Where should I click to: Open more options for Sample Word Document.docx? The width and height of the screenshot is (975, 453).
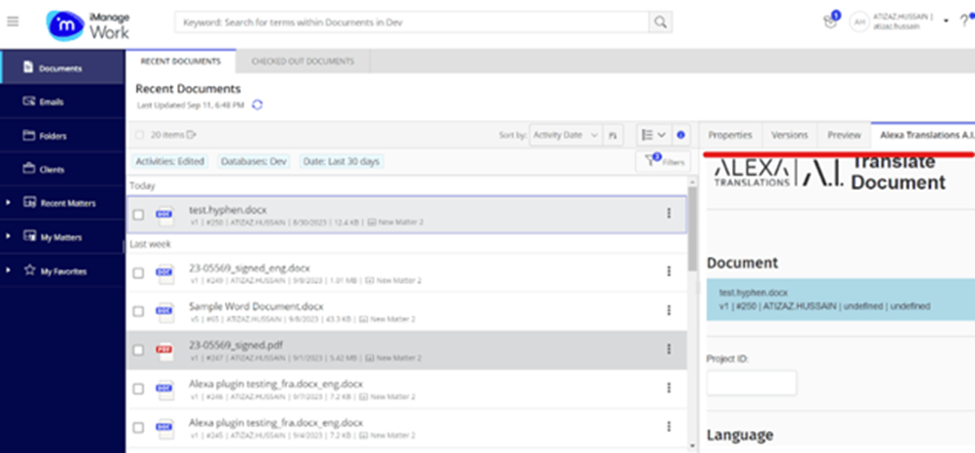(669, 310)
